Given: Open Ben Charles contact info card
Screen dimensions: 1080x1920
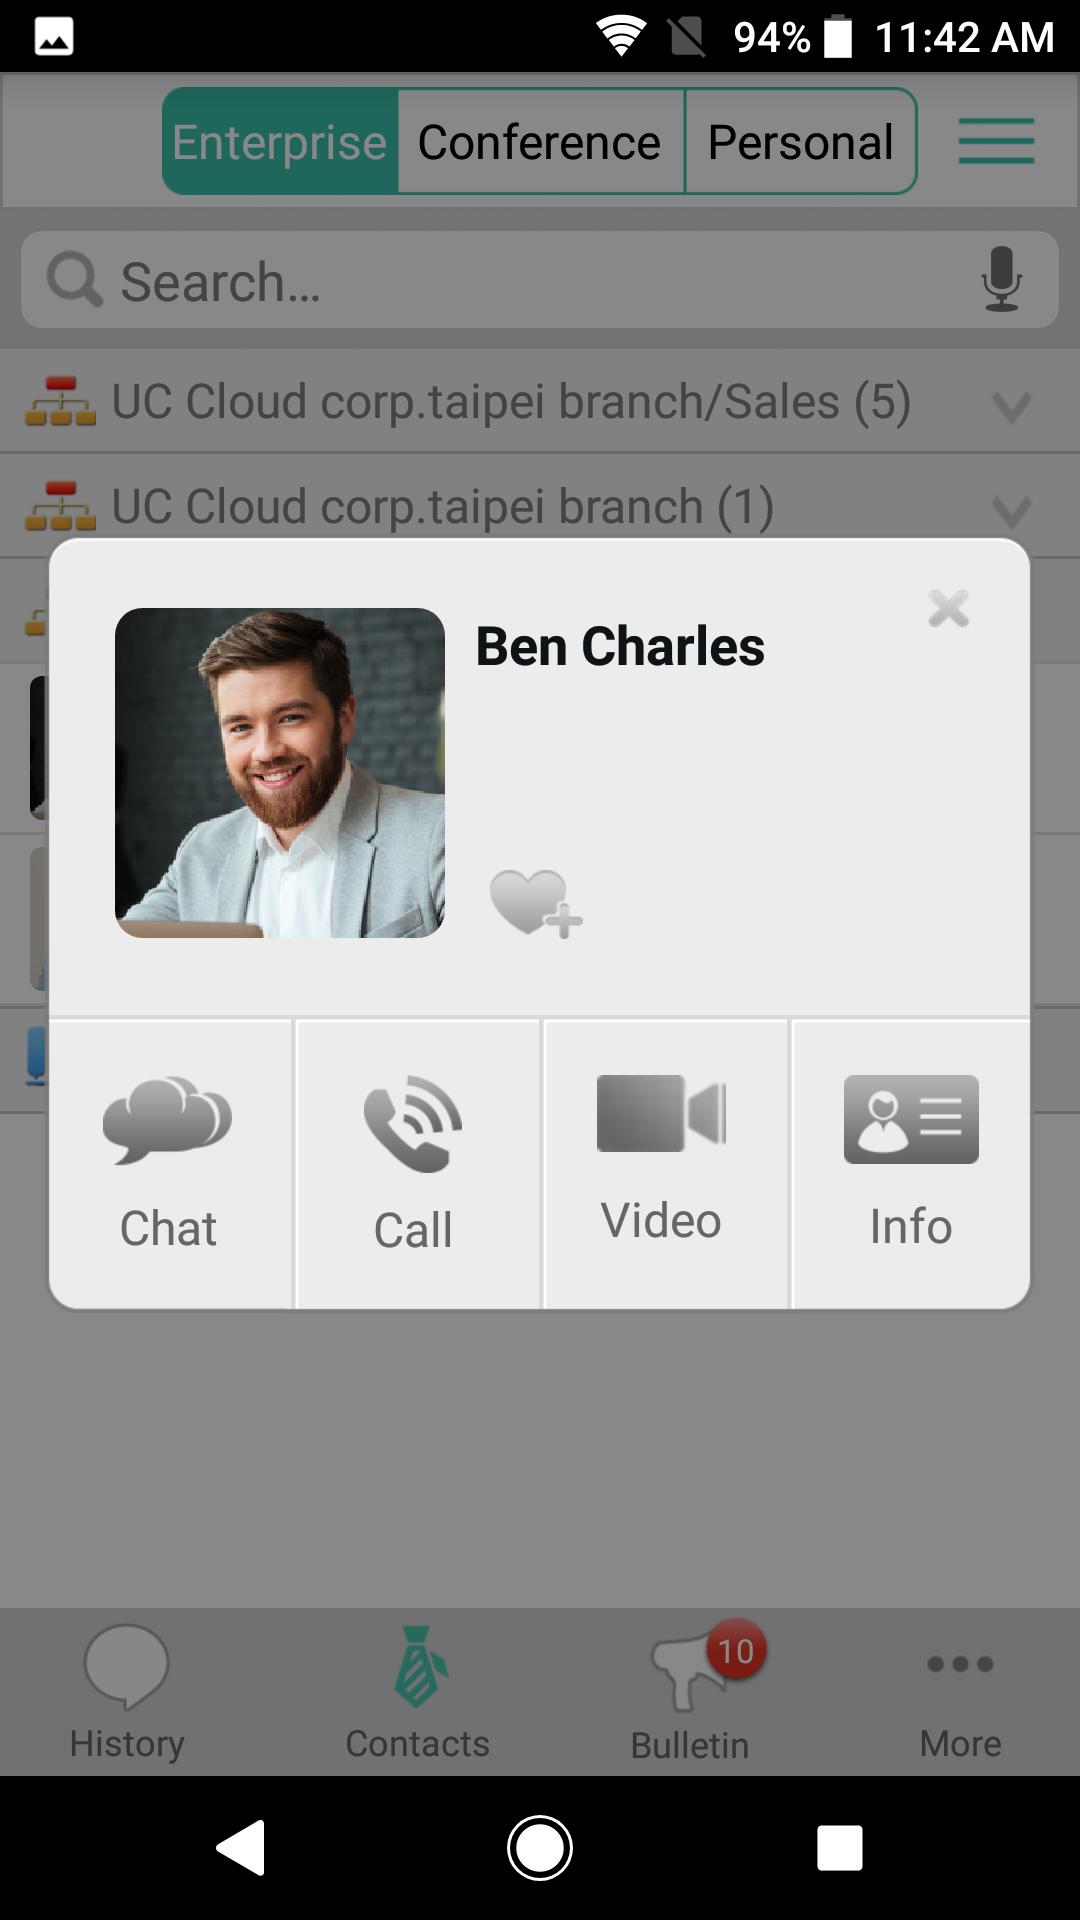Looking at the screenshot, I should point(910,1164).
